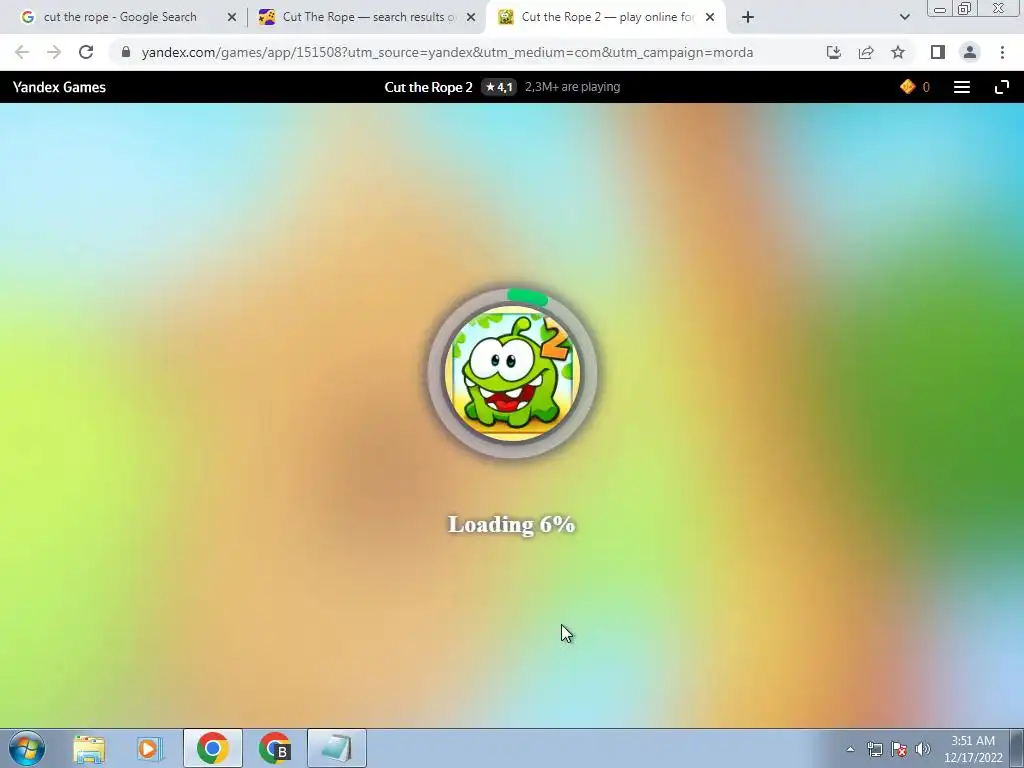Go back with the browser back arrow
Viewport: 1024px width, 768px height.
22,52
